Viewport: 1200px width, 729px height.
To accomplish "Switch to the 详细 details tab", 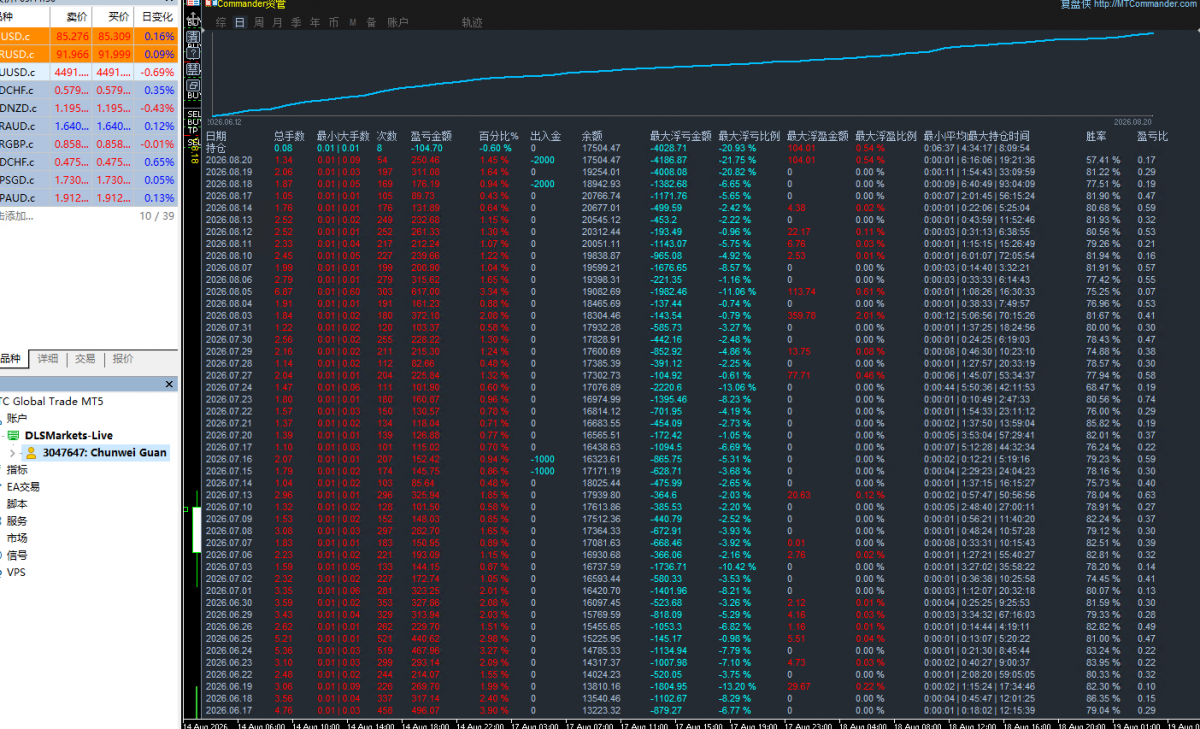I will [48, 359].
